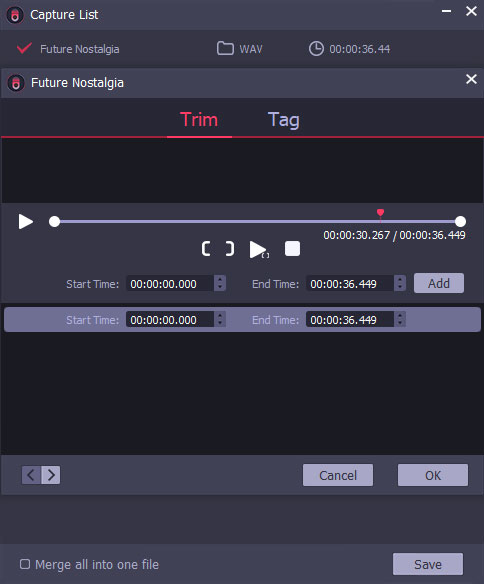Confirm trimming with OK
Screen dimensions: 484x584
point(433,475)
